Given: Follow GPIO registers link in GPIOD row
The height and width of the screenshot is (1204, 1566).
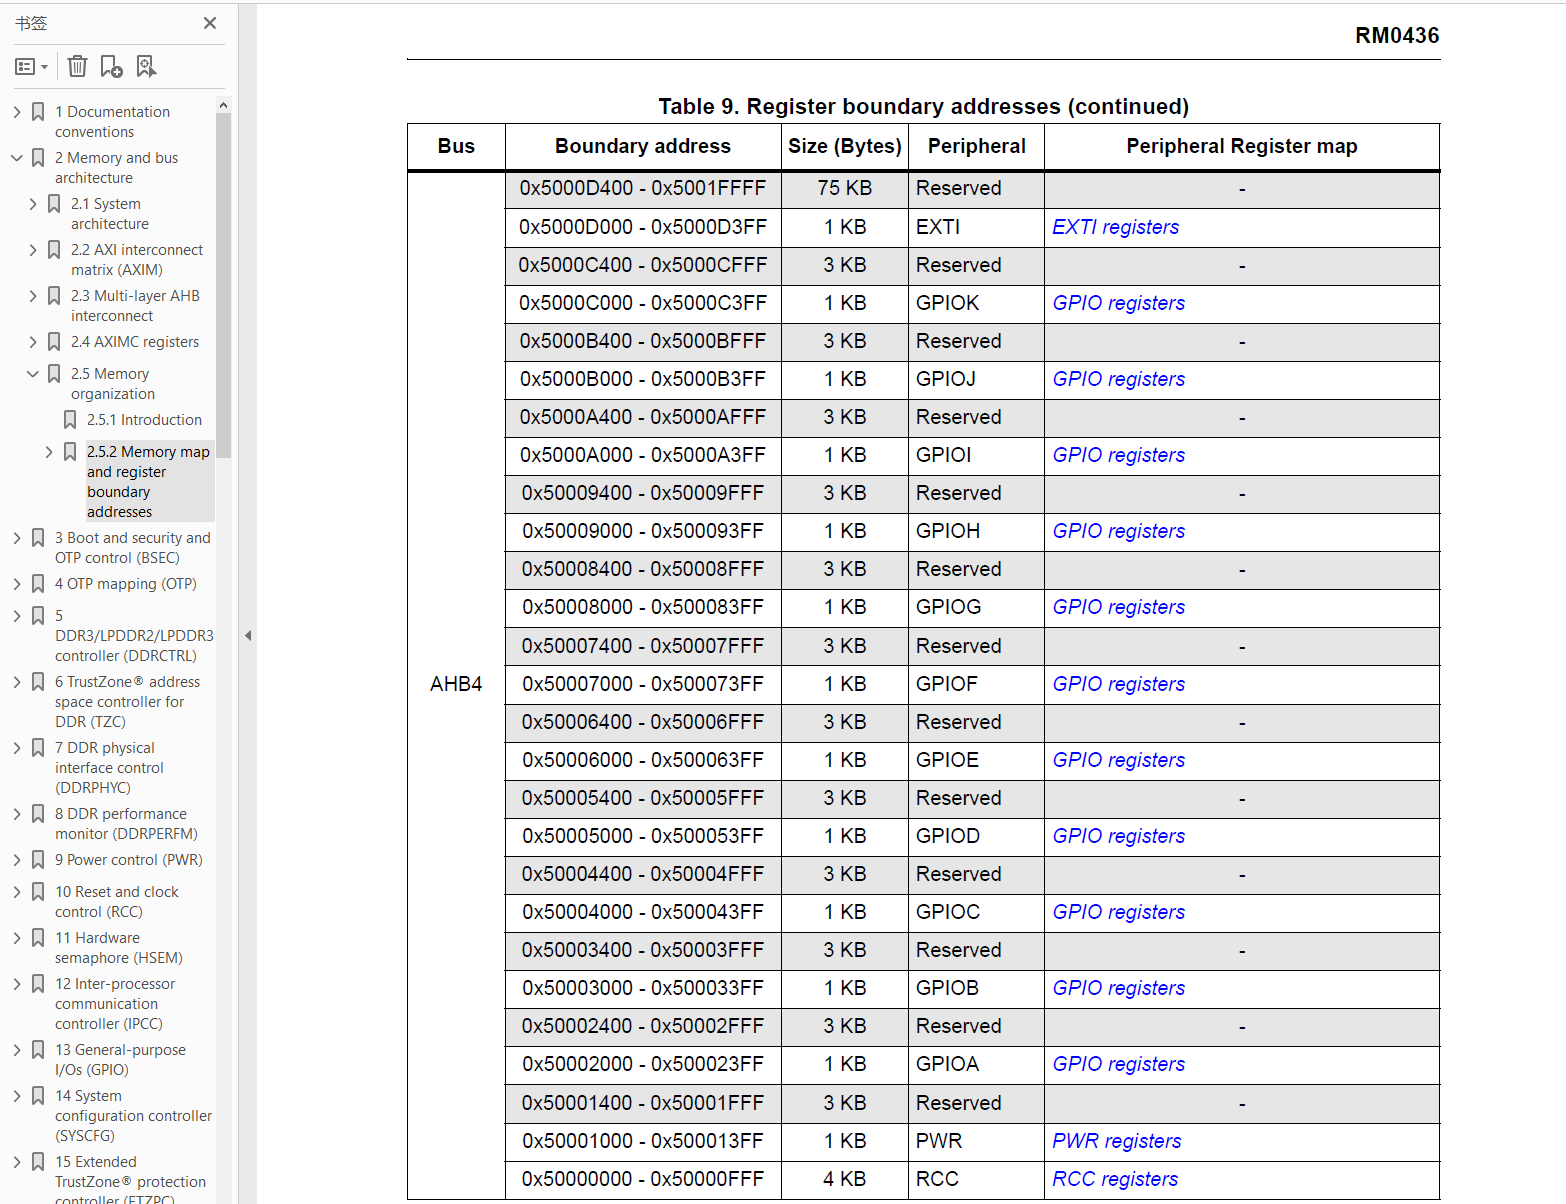Looking at the screenshot, I should [1118, 836].
